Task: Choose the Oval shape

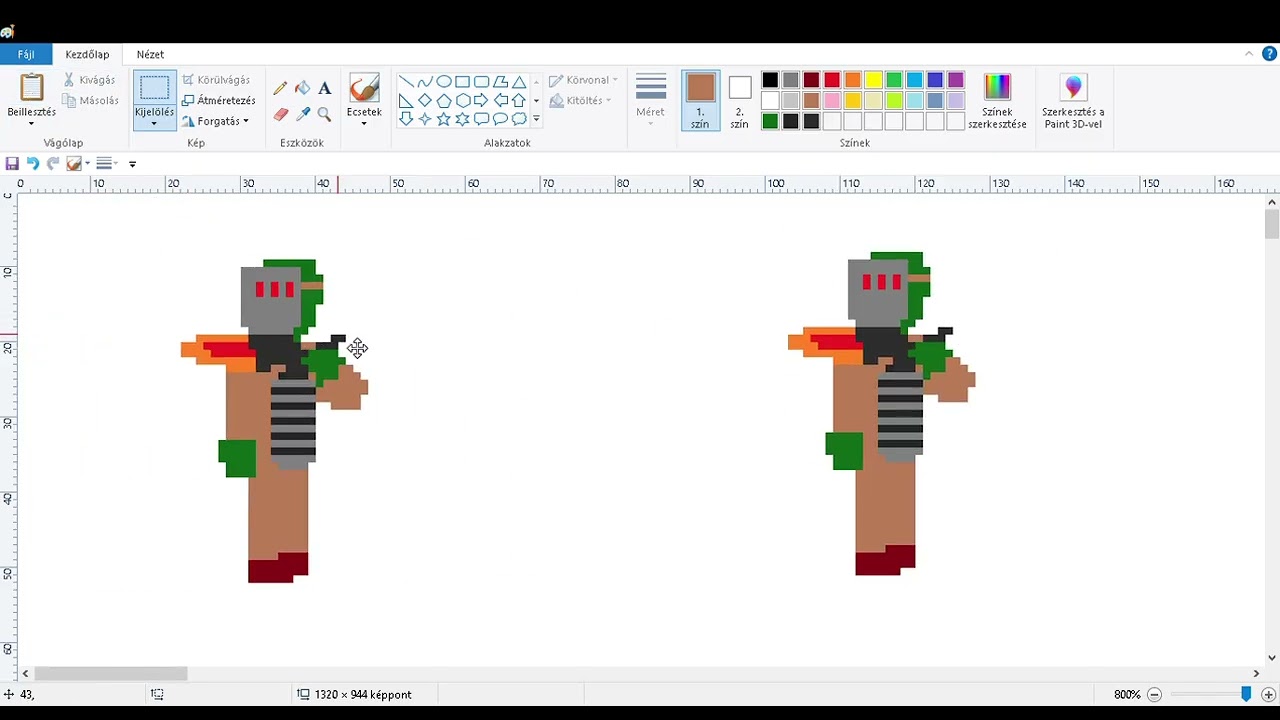Action: (x=444, y=82)
